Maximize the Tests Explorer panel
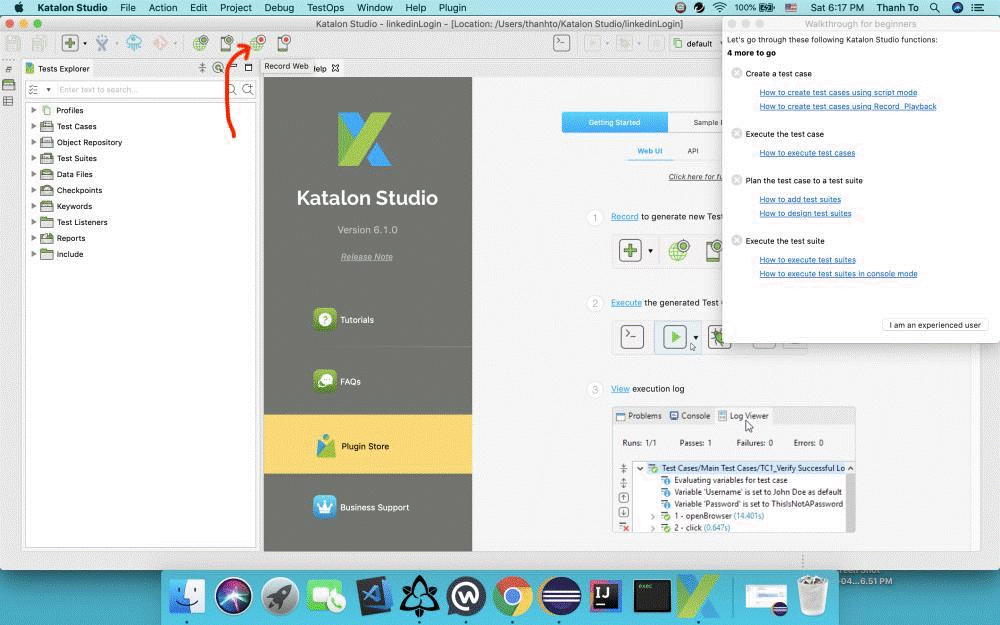Image resolution: width=1000 pixels, height=625 pixels. click(249, 68)
